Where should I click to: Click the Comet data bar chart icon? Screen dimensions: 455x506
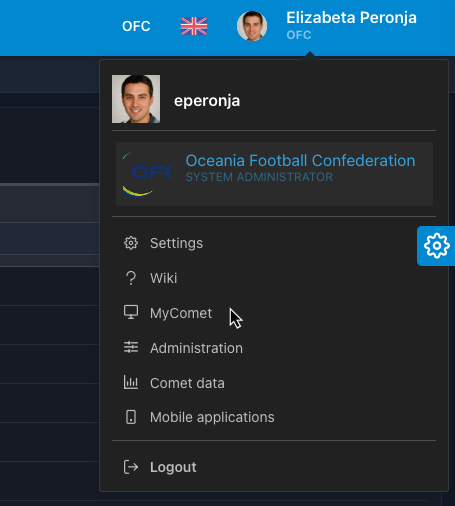click(x=131, y=382)
